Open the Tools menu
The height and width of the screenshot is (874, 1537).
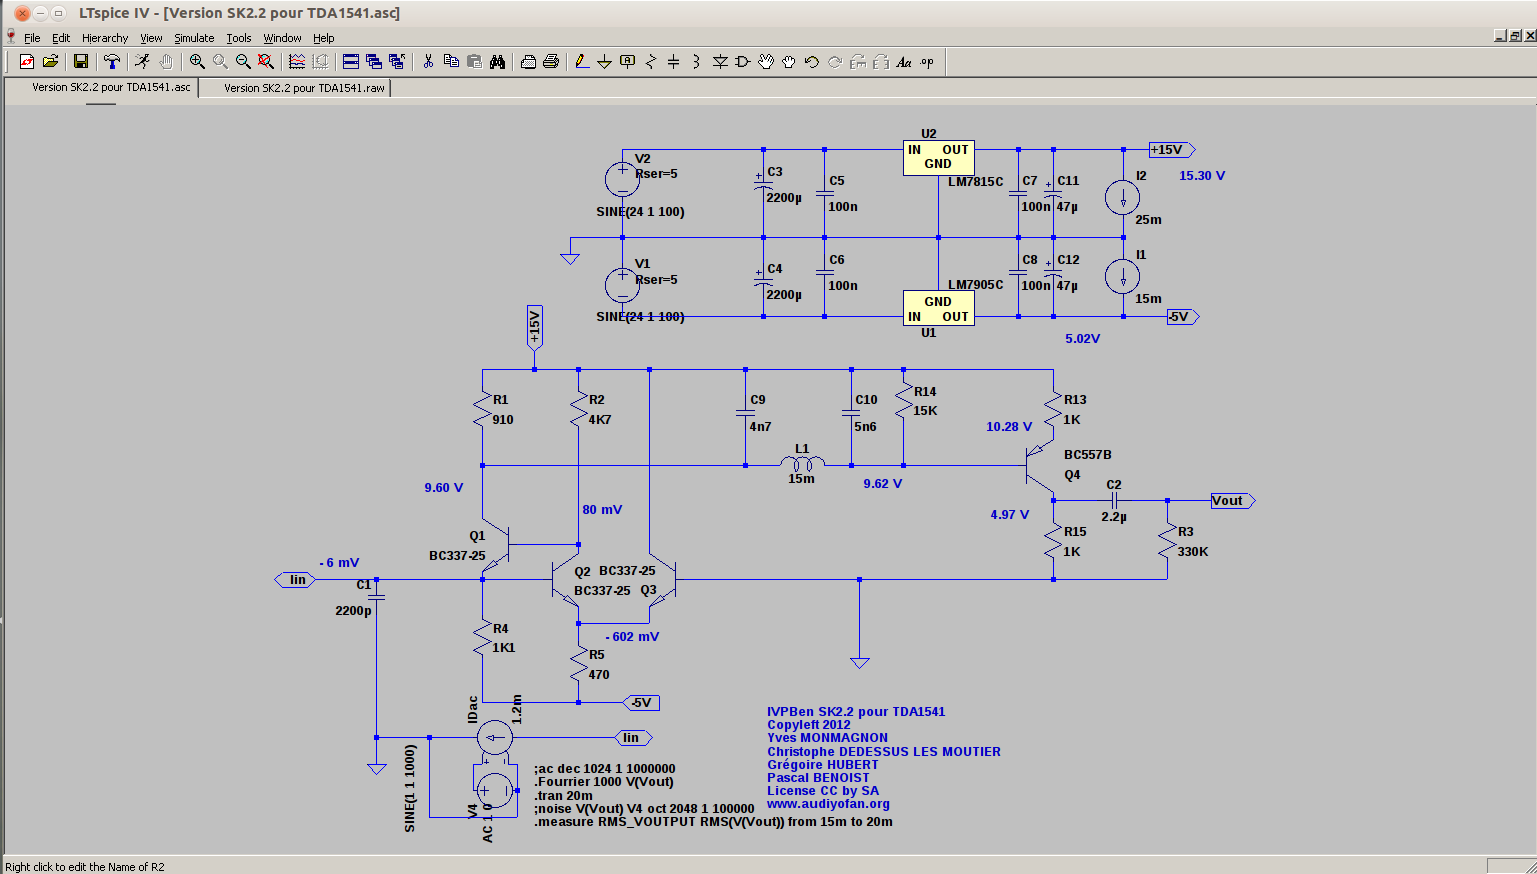click(x=239, y=38)
